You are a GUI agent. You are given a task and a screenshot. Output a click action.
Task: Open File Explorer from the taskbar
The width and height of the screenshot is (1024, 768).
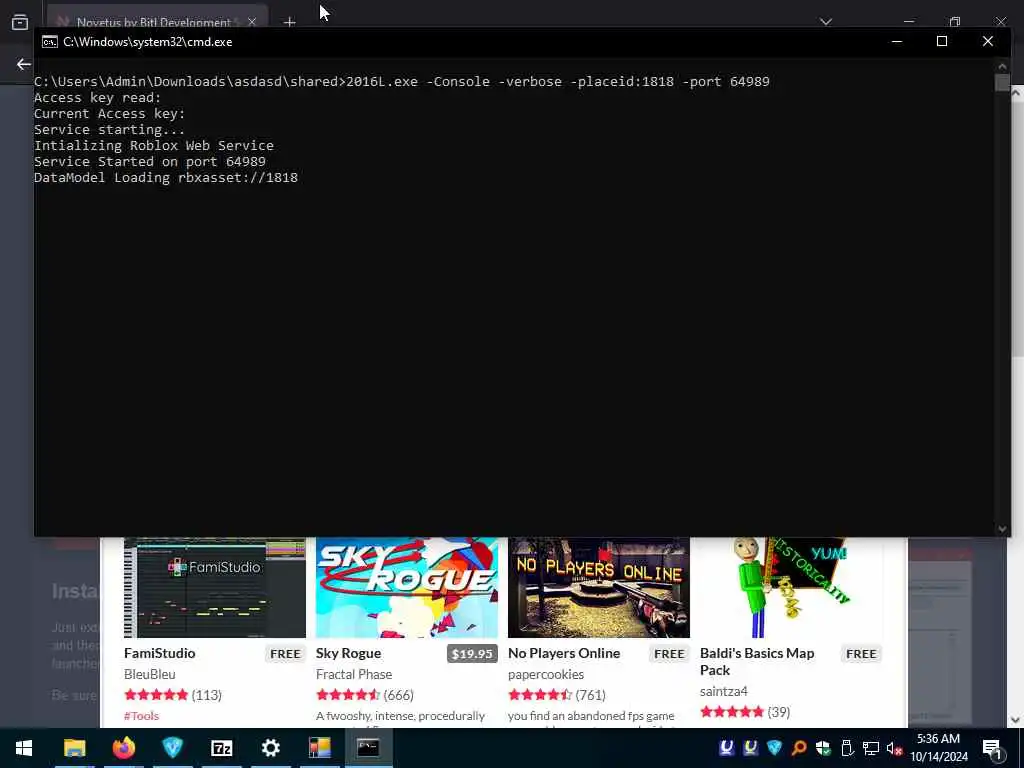pyautogui.click(x=74, y=748)
